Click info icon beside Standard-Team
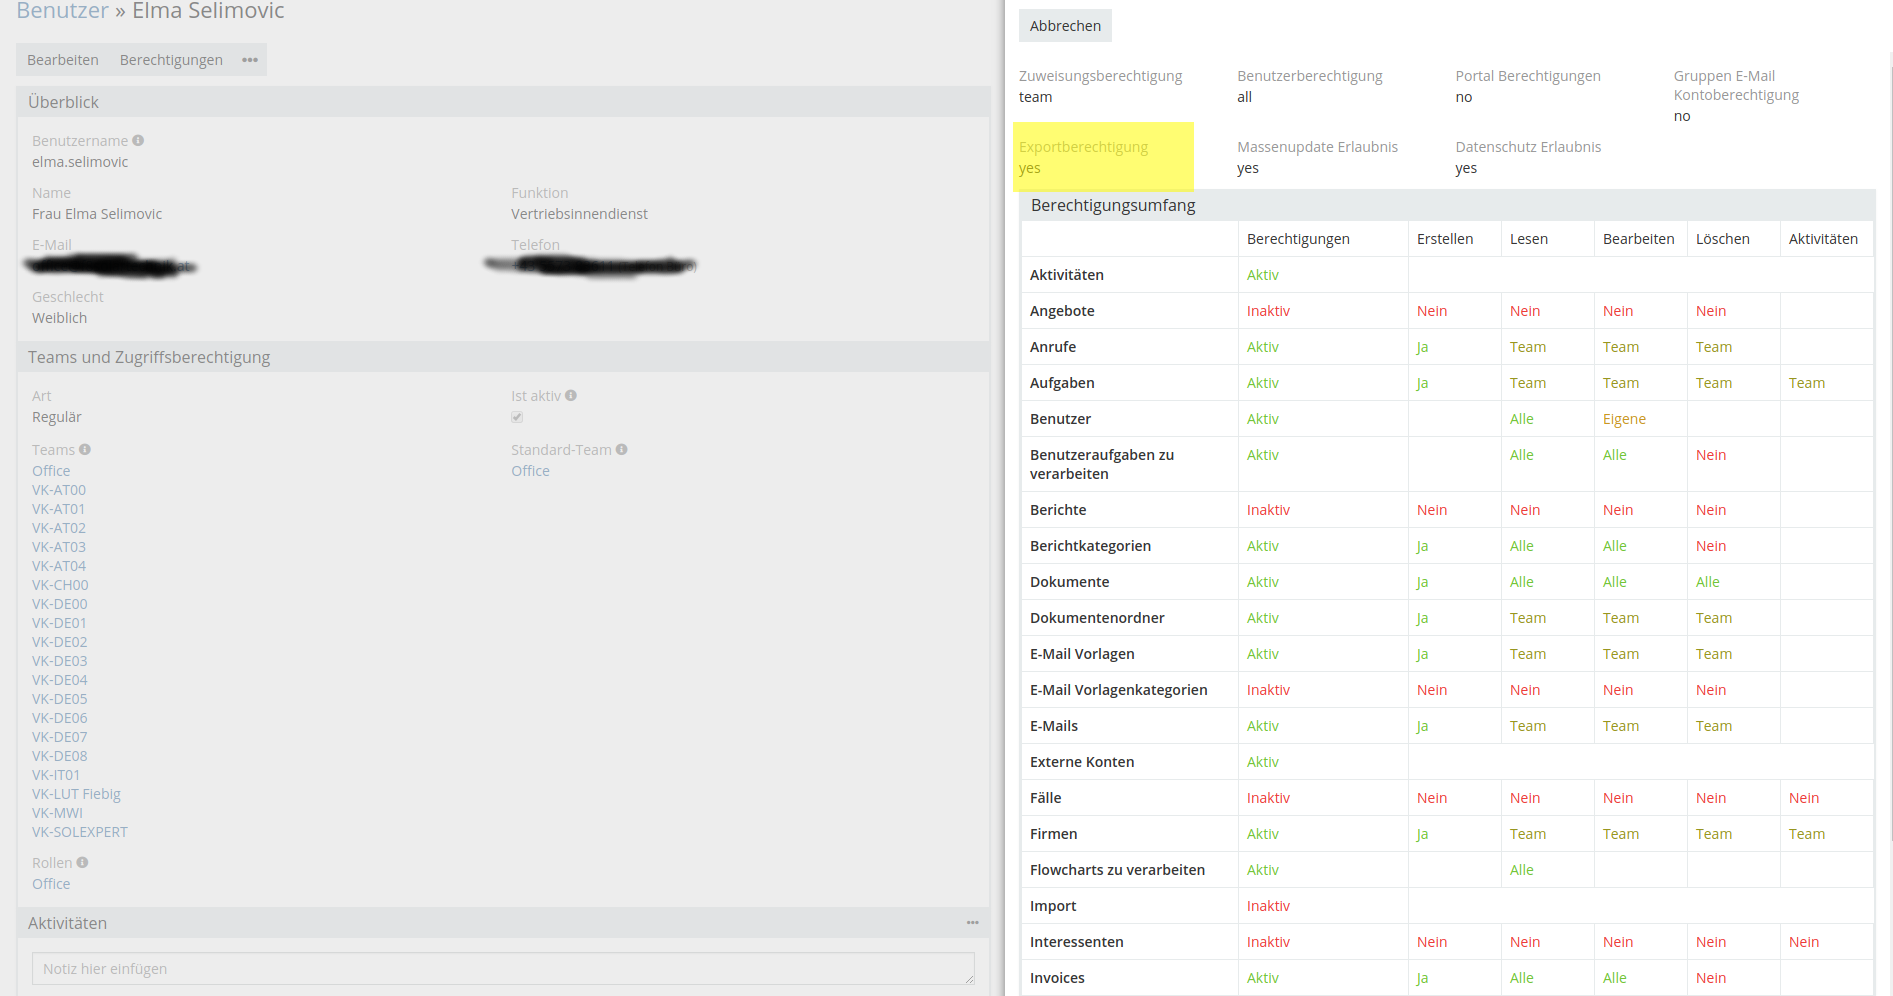 (622, 450)
